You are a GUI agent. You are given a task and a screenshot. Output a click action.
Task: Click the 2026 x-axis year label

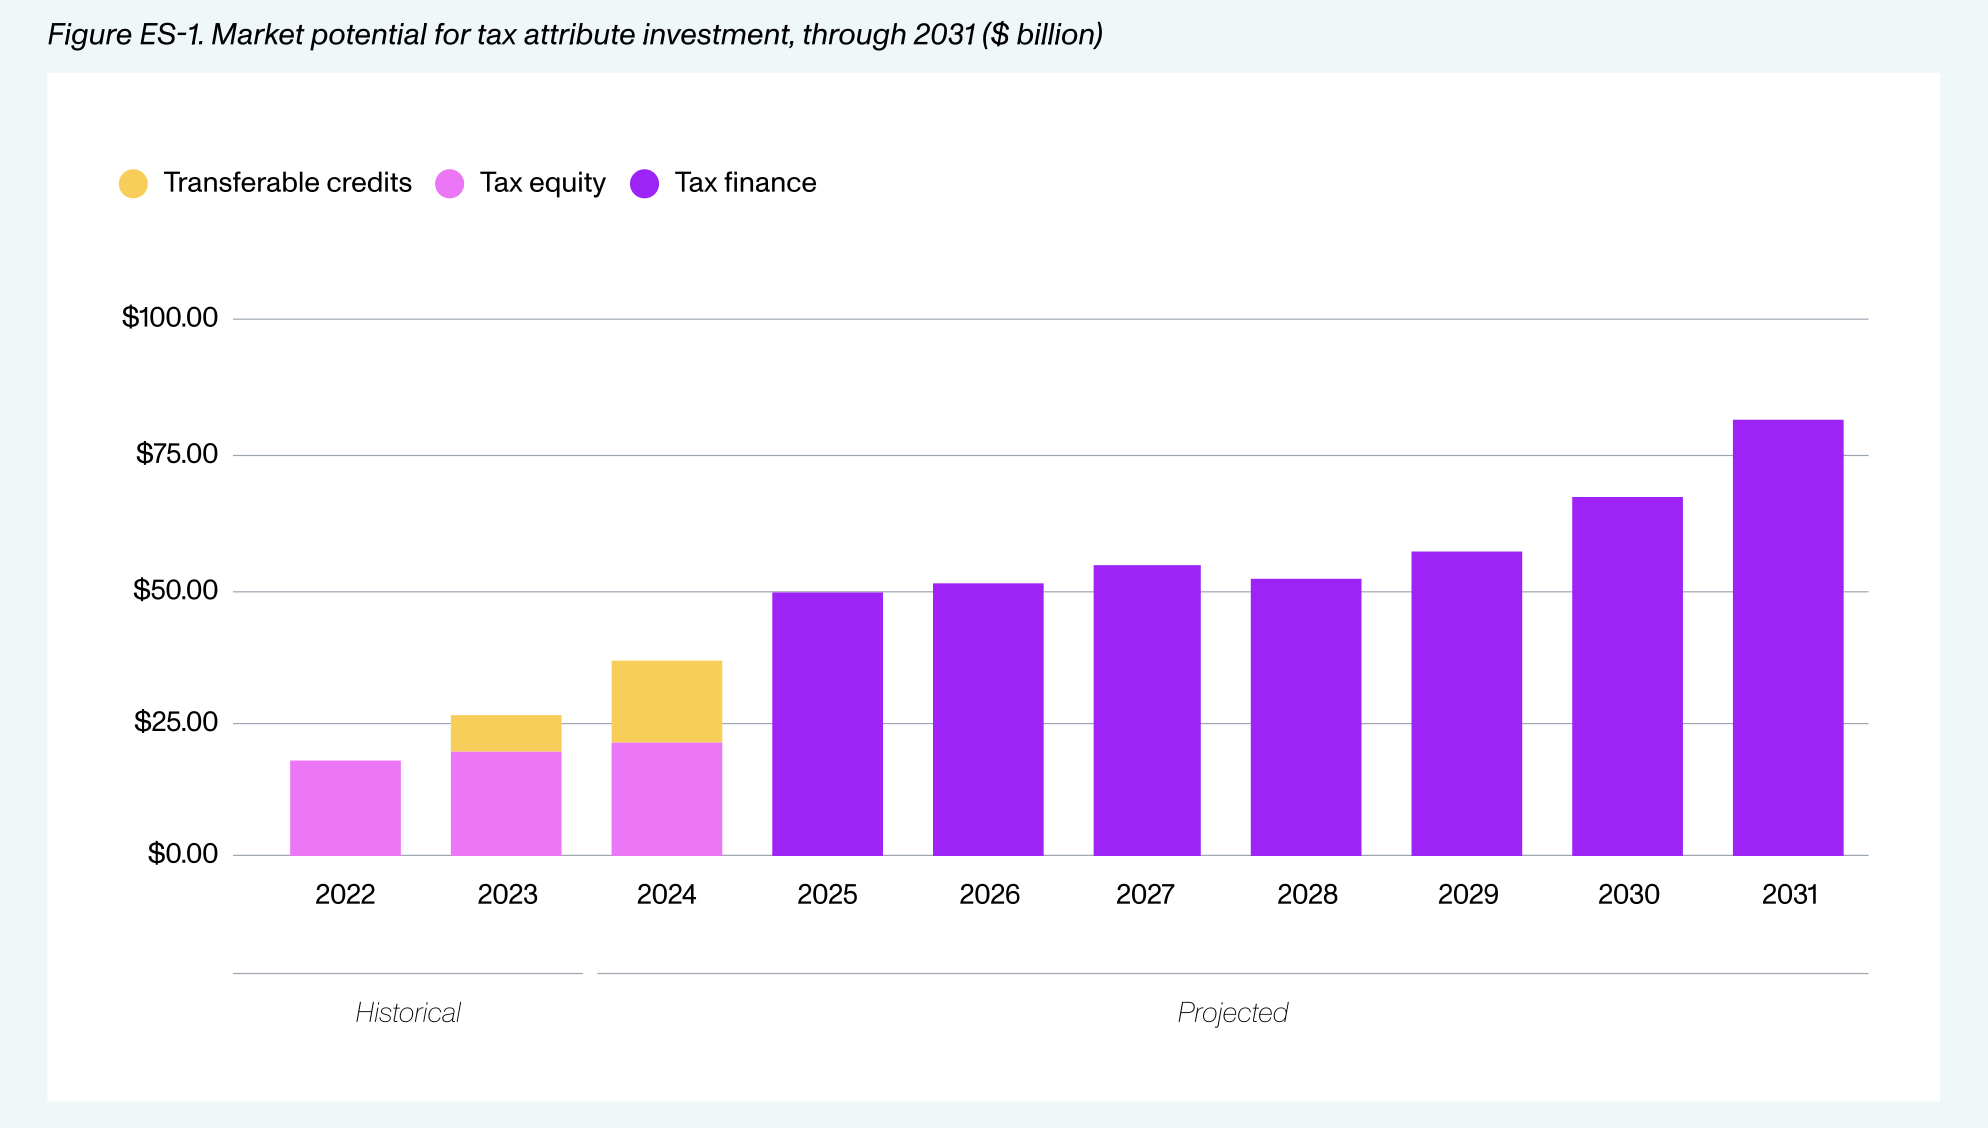tap(989, 894)
